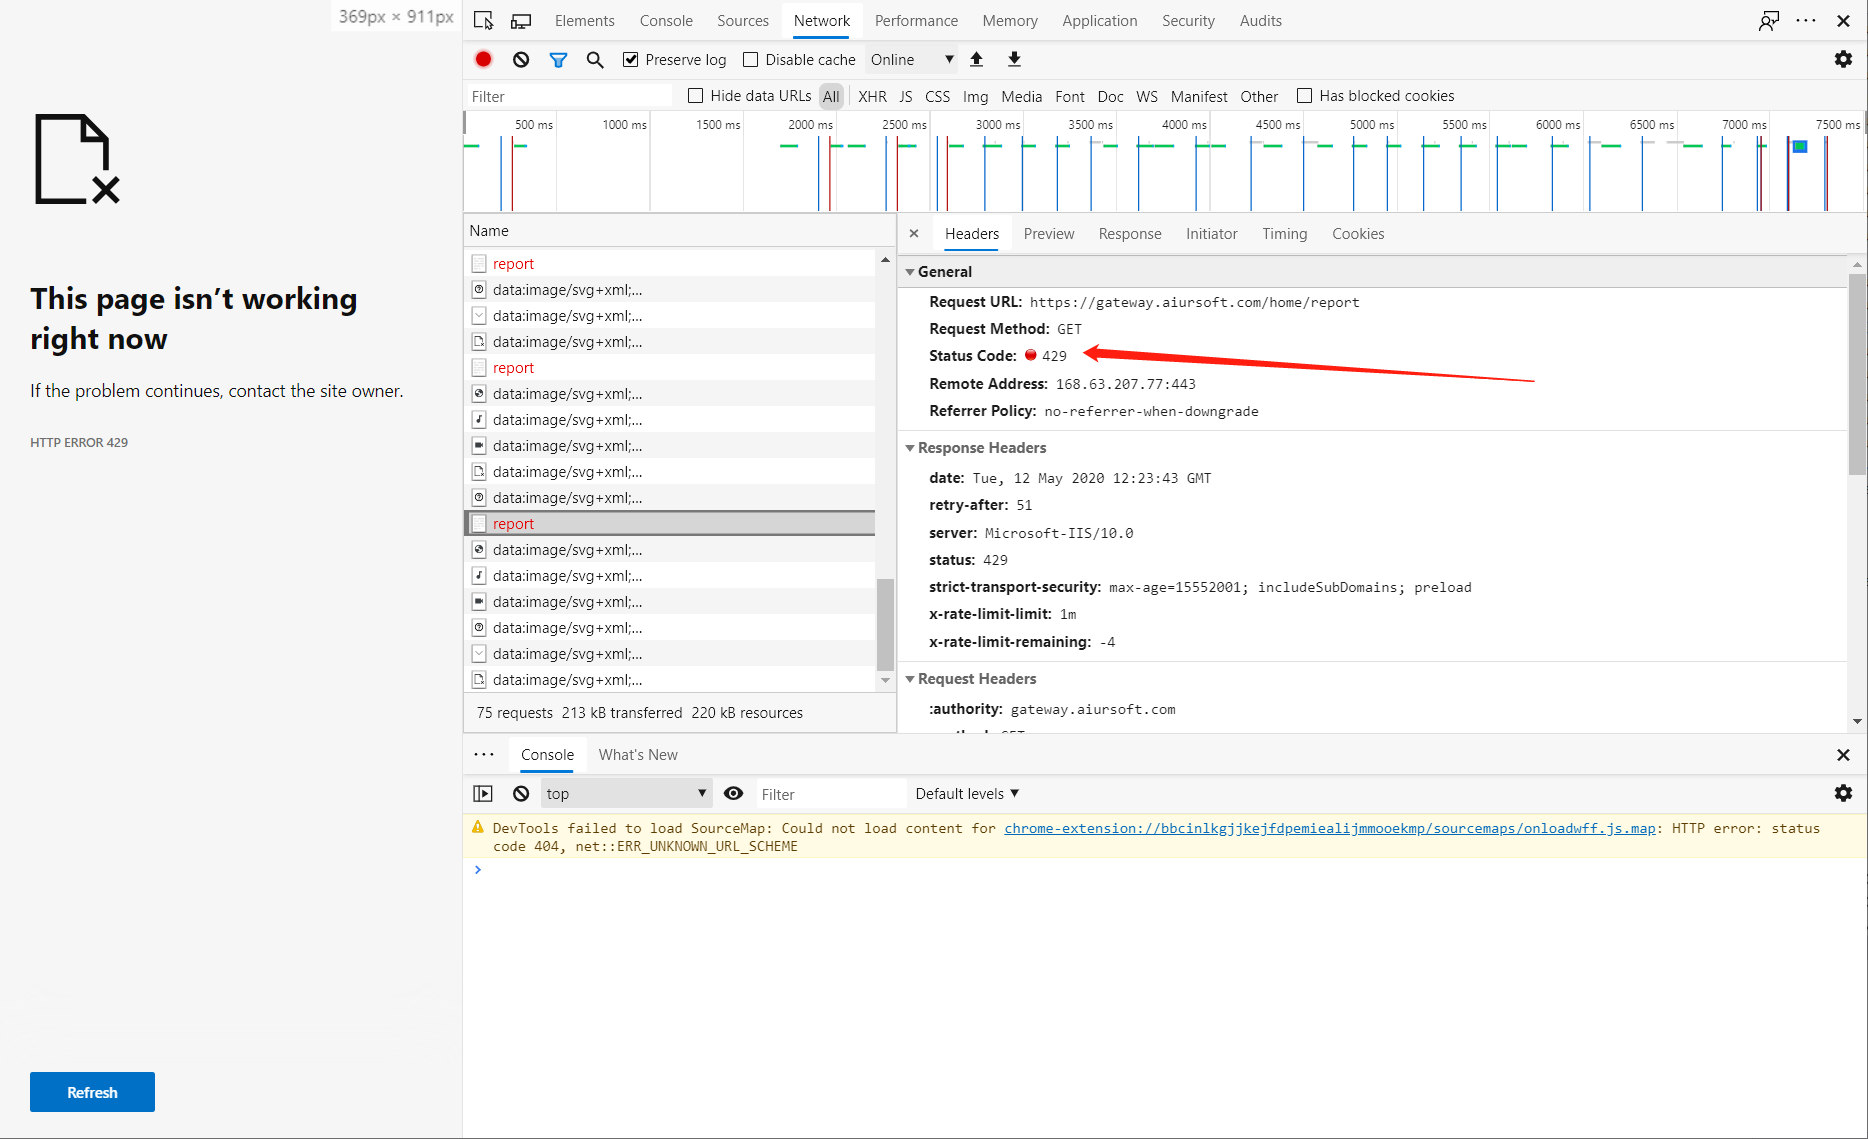Clear the network log with the clear icon
The height and width of the screenshot is (1139, 1868).
pos(521,60)
